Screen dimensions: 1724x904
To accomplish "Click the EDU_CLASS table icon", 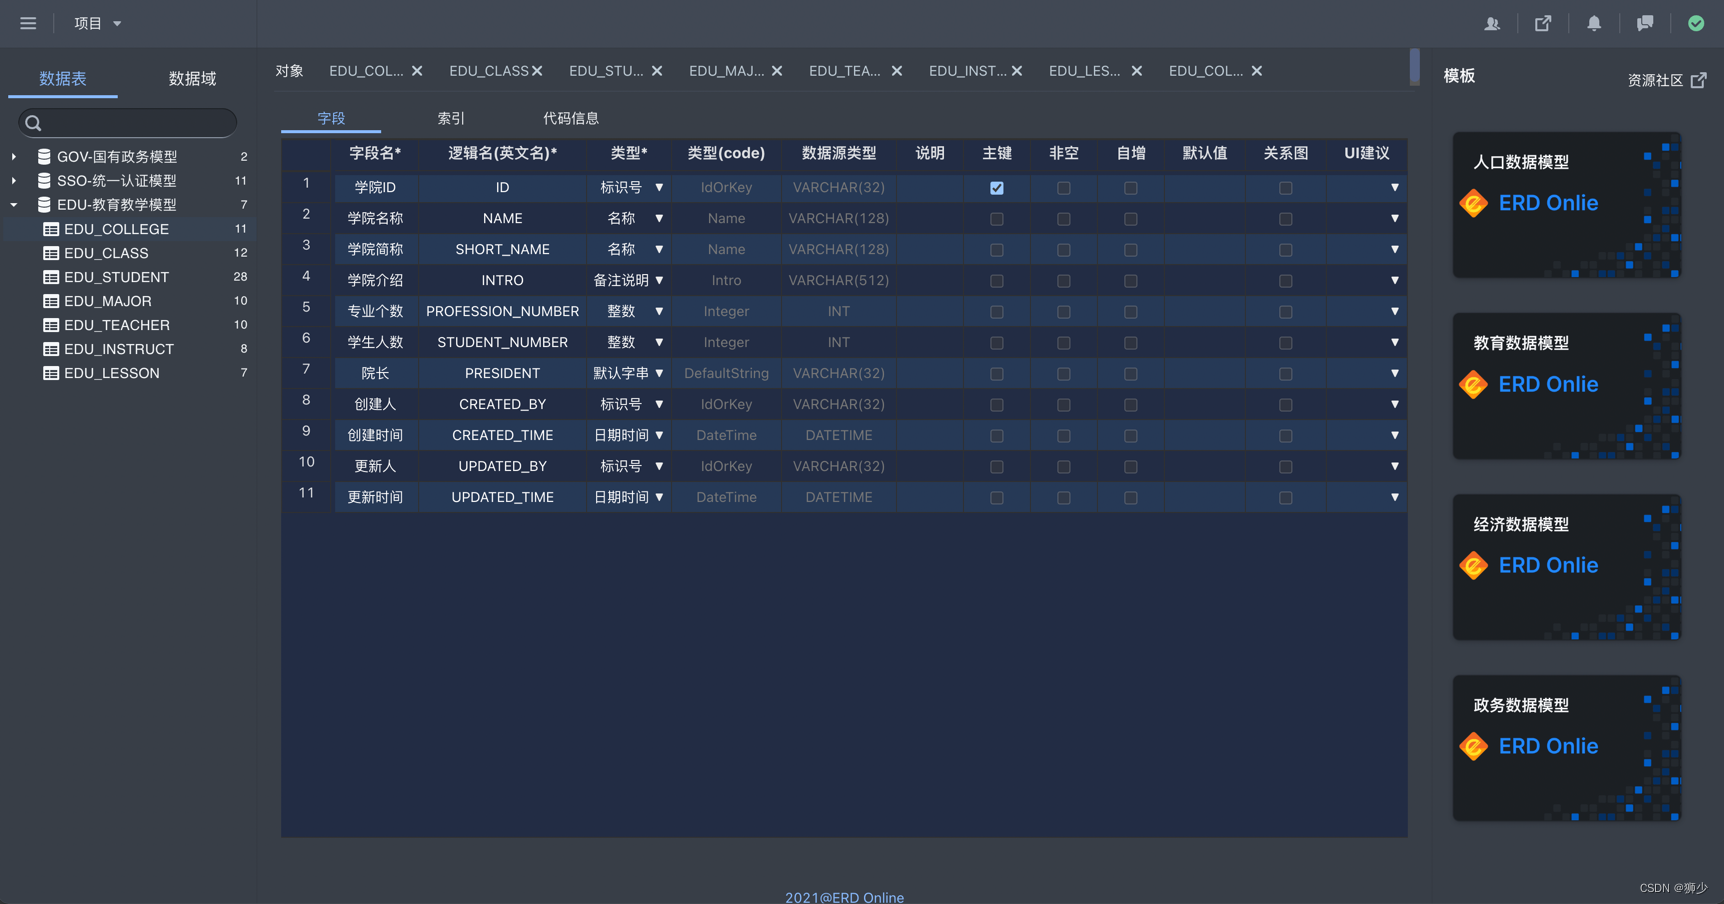I will pyautogui.click(x=51, y=253).
